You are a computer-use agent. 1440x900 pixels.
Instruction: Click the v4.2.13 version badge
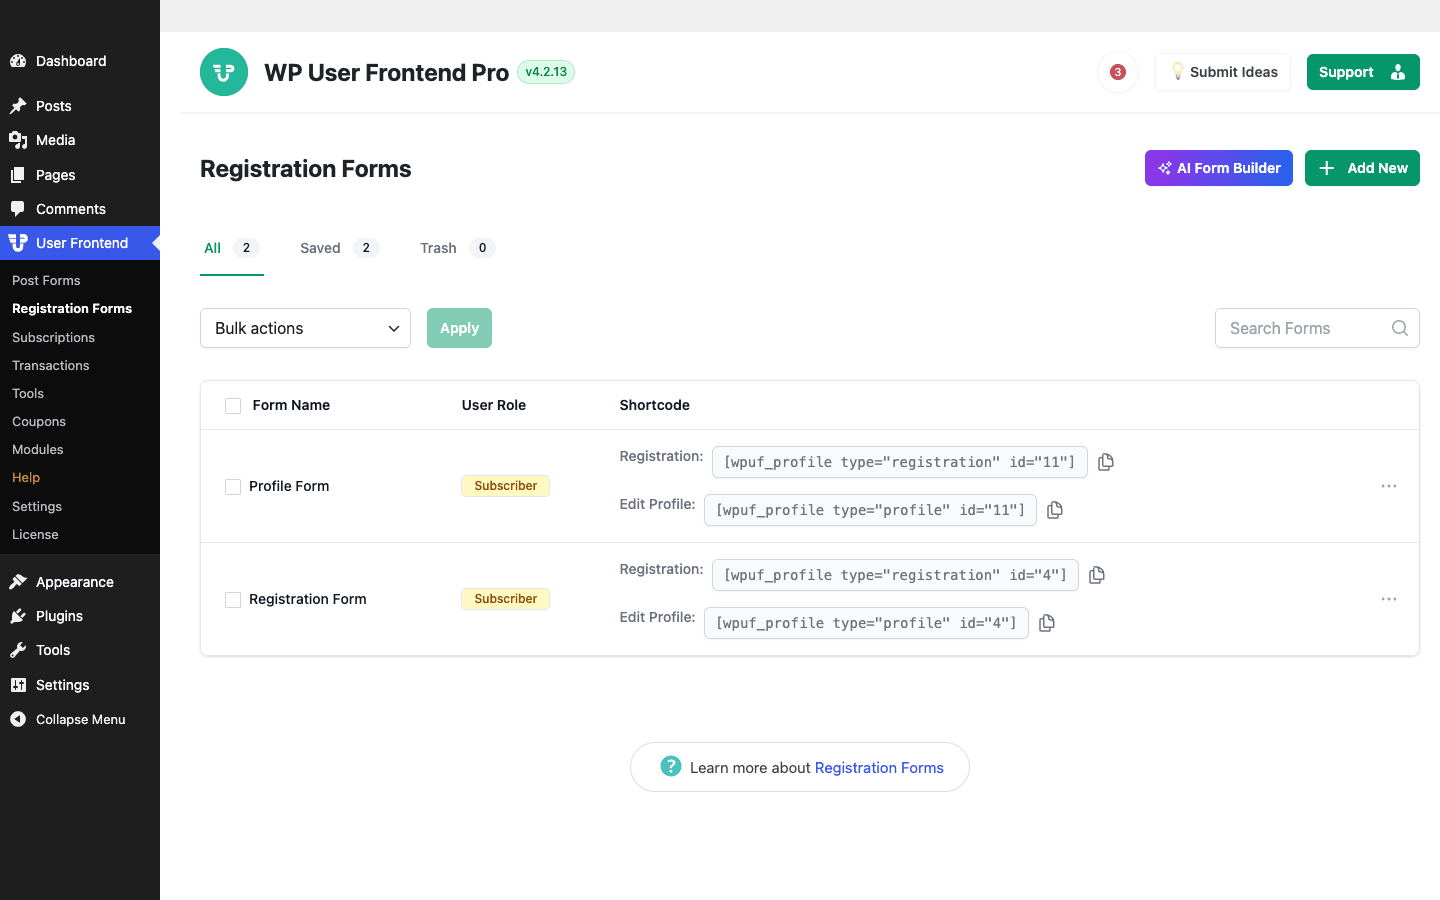click(546, 72)
